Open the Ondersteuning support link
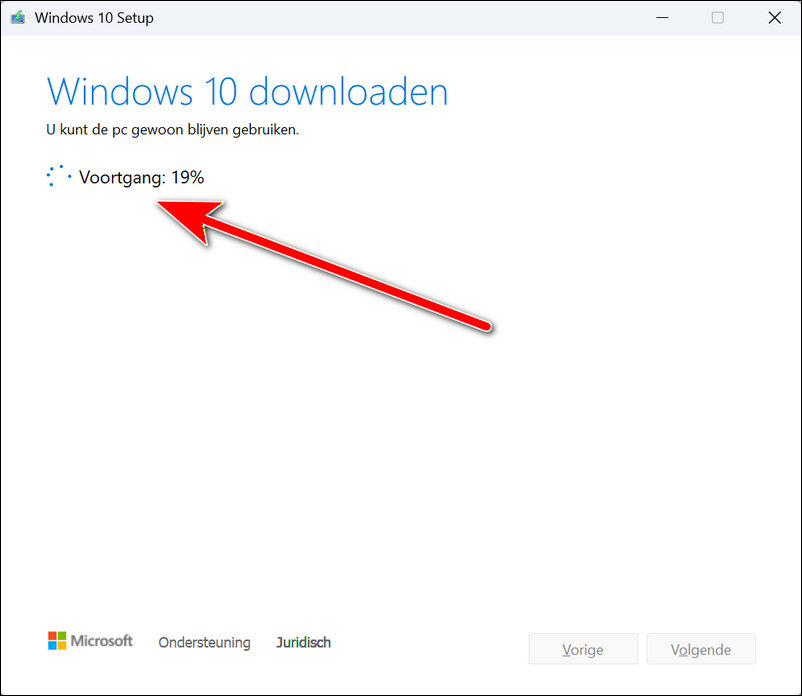802x696 pixels. (204, 643)
